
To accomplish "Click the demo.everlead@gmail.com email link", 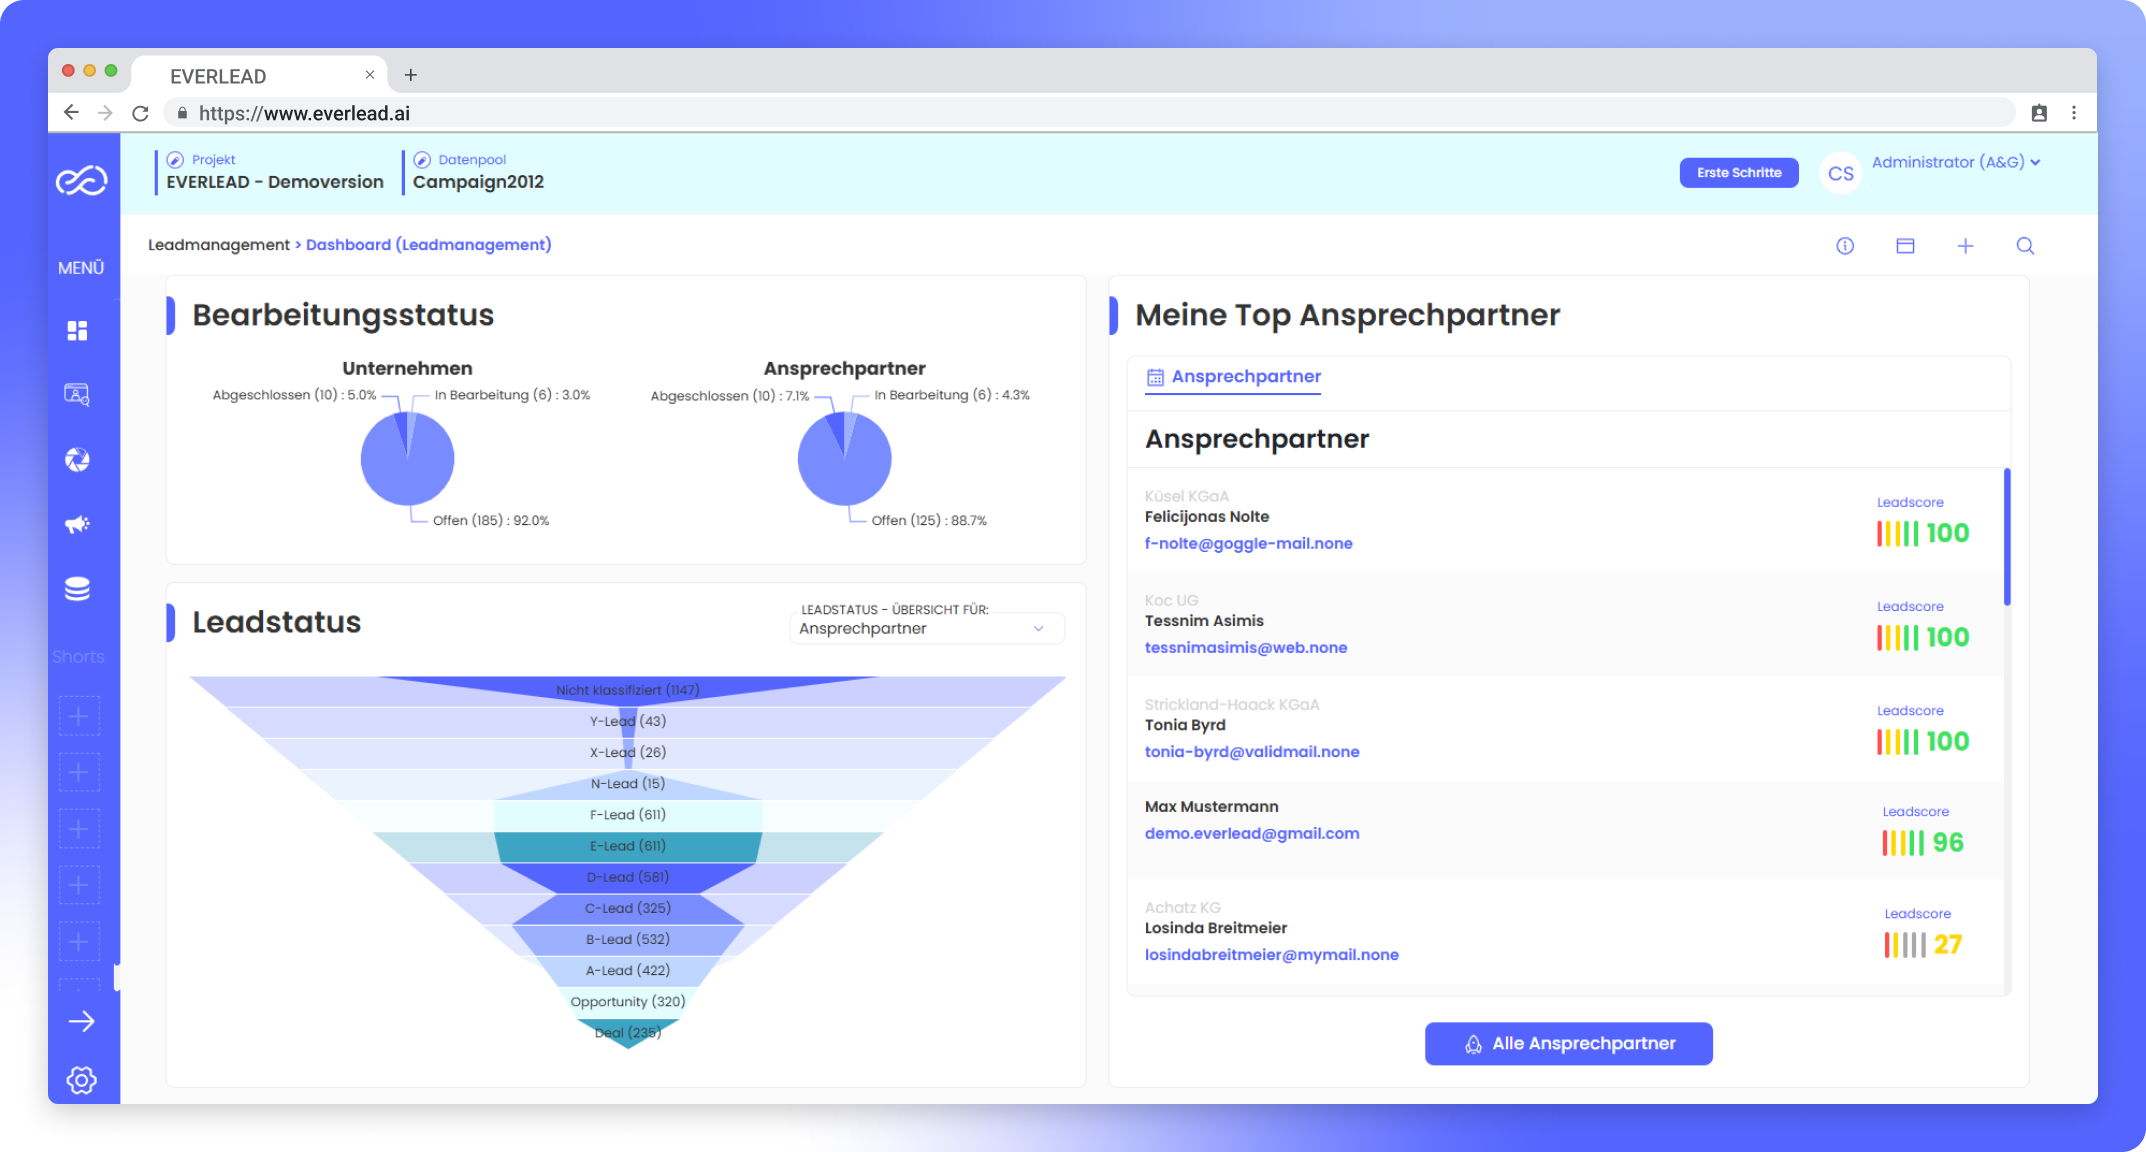I will pyautogui.click(x=1252, y=833).
